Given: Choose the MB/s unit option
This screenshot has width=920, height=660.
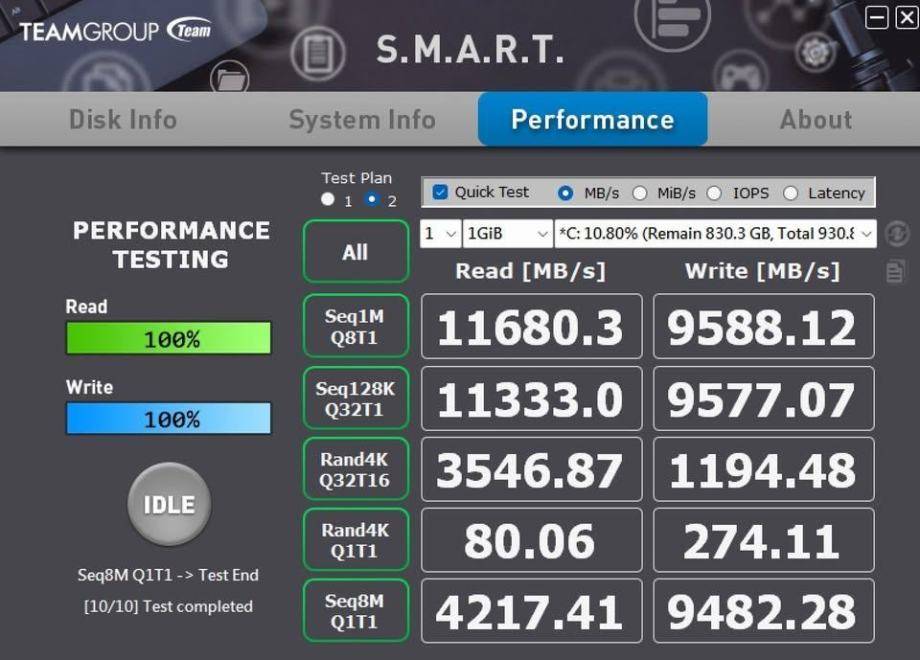Looking at the screenshot, I should tap(566, 193).
